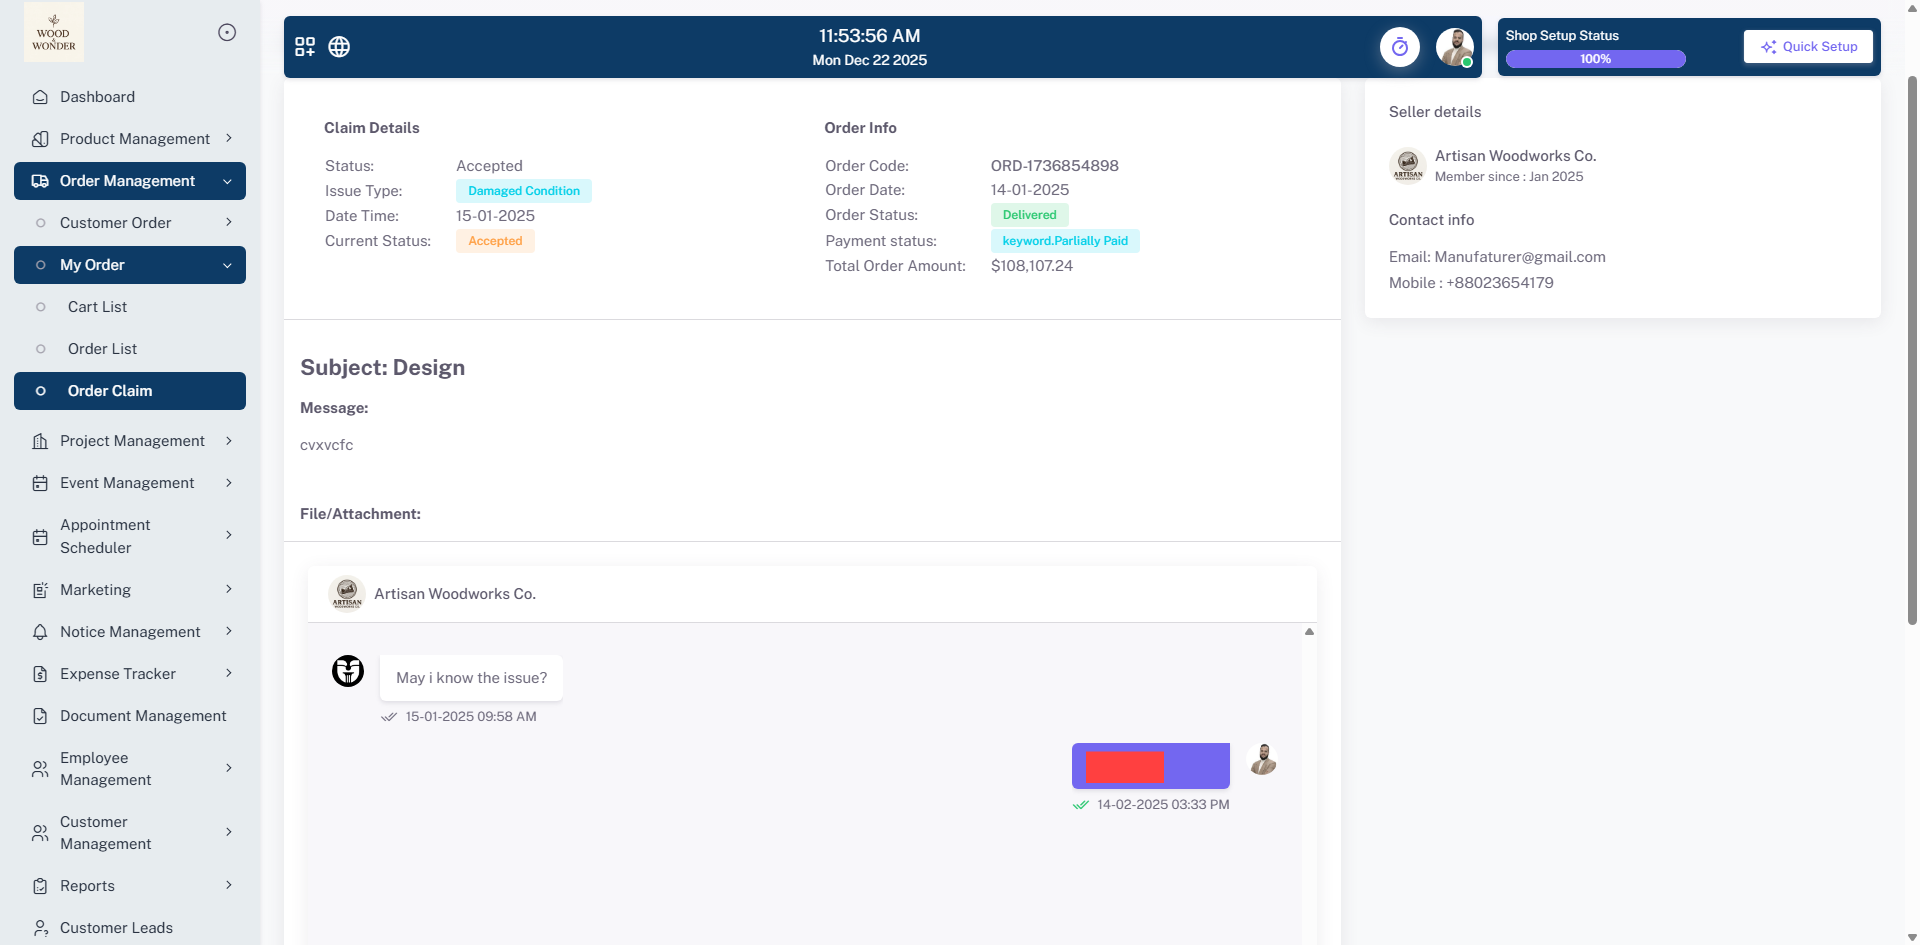Image resolution: width=1920 pixels, height=945 pixels.
Task: Click the Notice Management bell icon
Action: click(x=40, y=632)
